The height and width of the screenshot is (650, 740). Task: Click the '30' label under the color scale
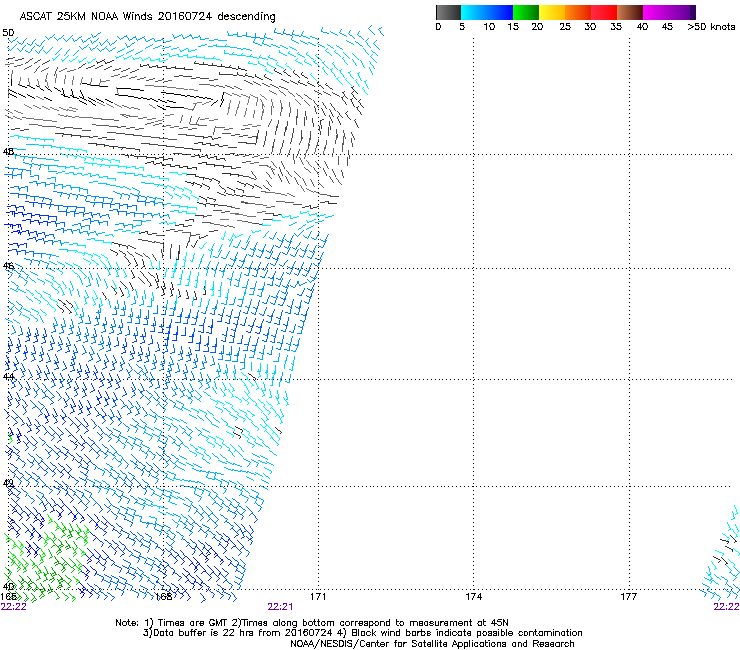pyautogui.click(x=590, y=27)
